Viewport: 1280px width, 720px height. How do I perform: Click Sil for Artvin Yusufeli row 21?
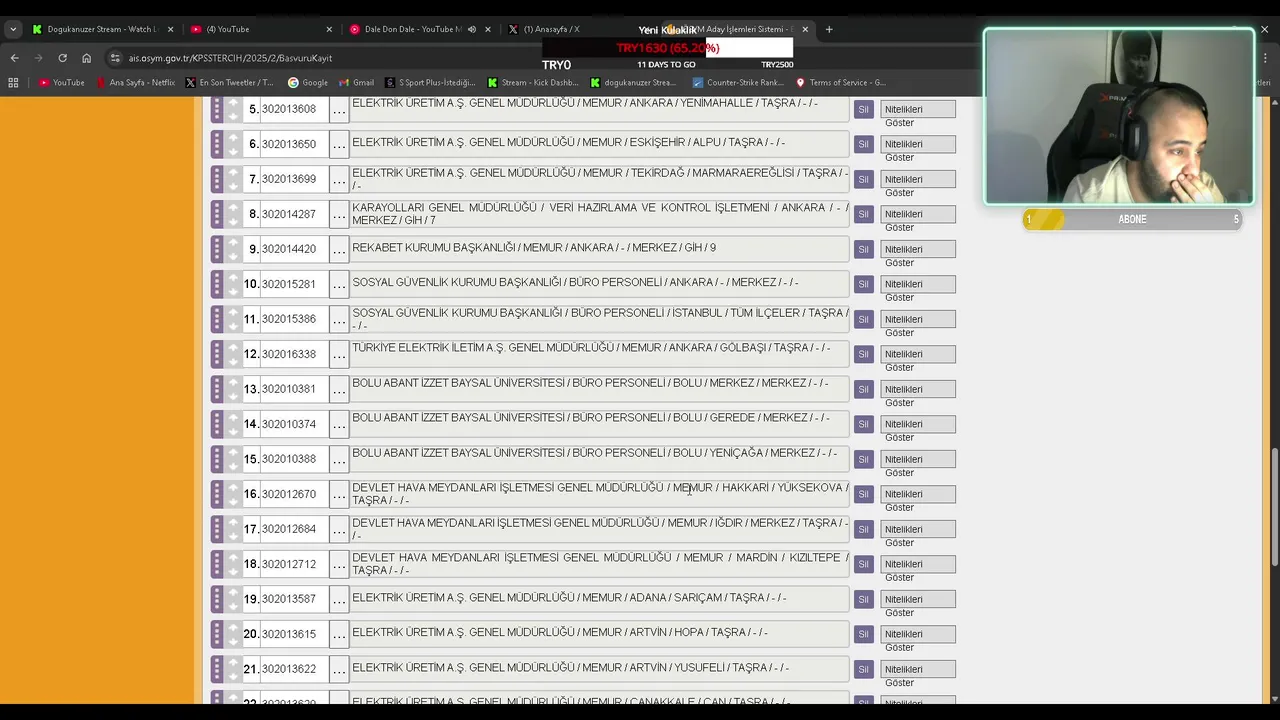point(864,669)
